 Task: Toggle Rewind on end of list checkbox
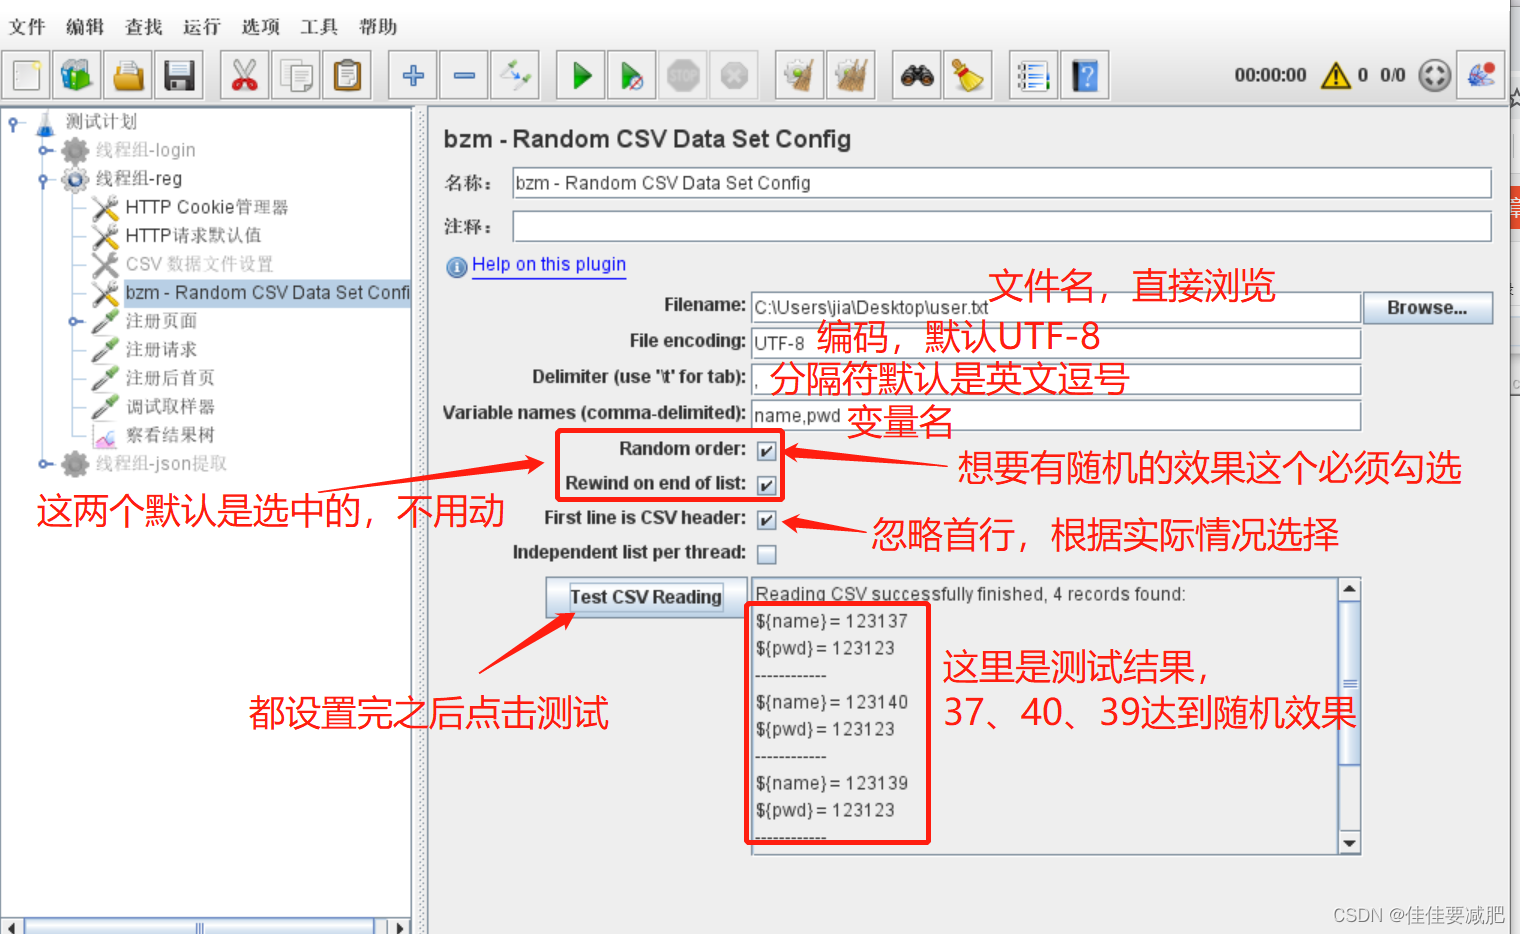click(x=767, y=485)
